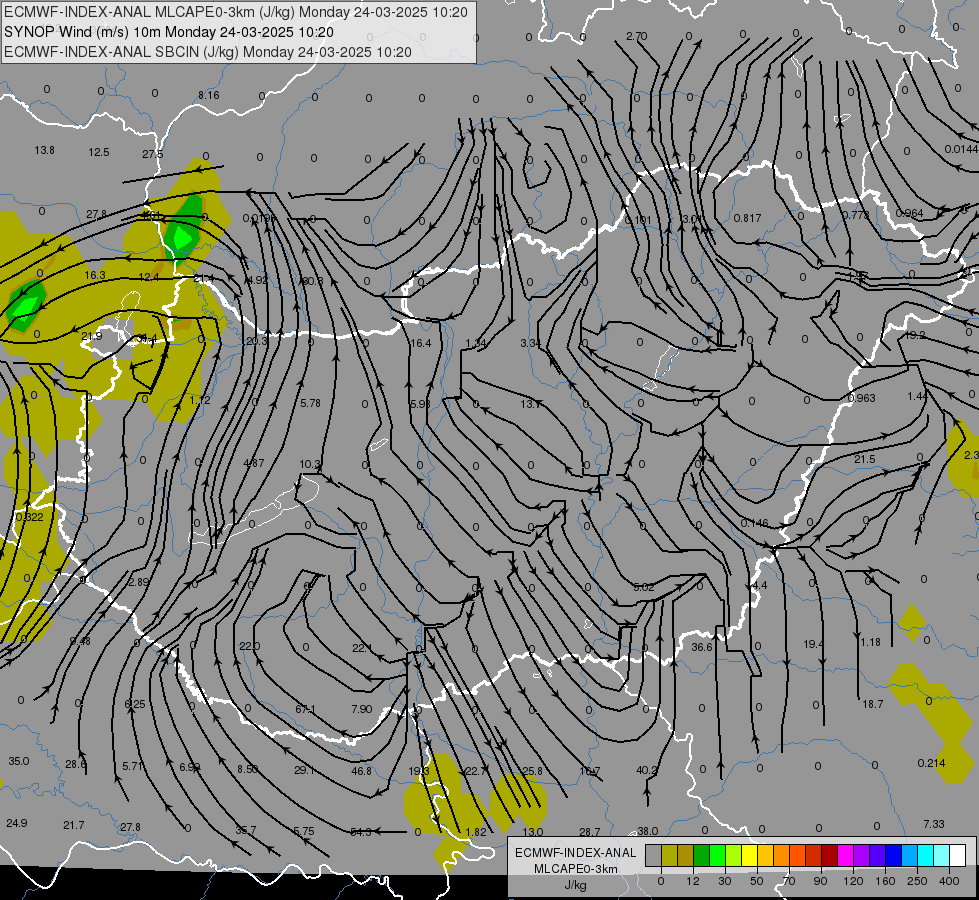Image resolution: width=979 pixels, height=900 pixels.
Task: Click the legend scale value 160
Action: 885,881
